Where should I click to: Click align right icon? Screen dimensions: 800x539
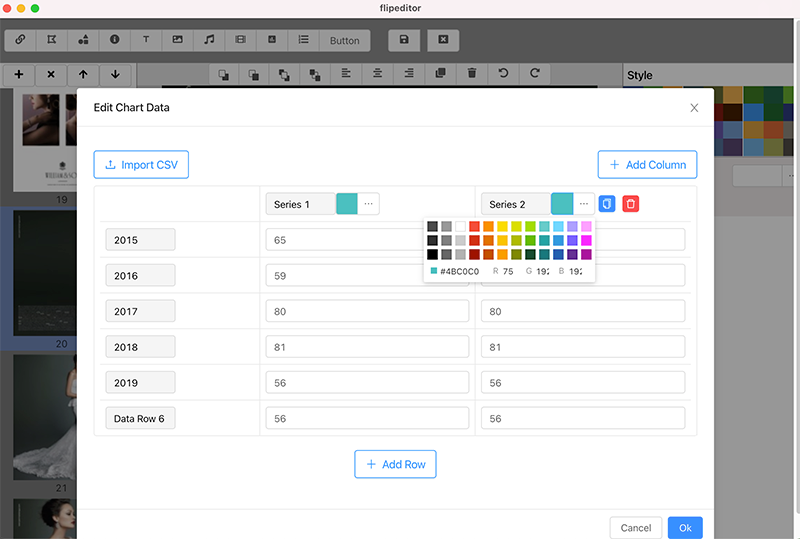[409, 74]
